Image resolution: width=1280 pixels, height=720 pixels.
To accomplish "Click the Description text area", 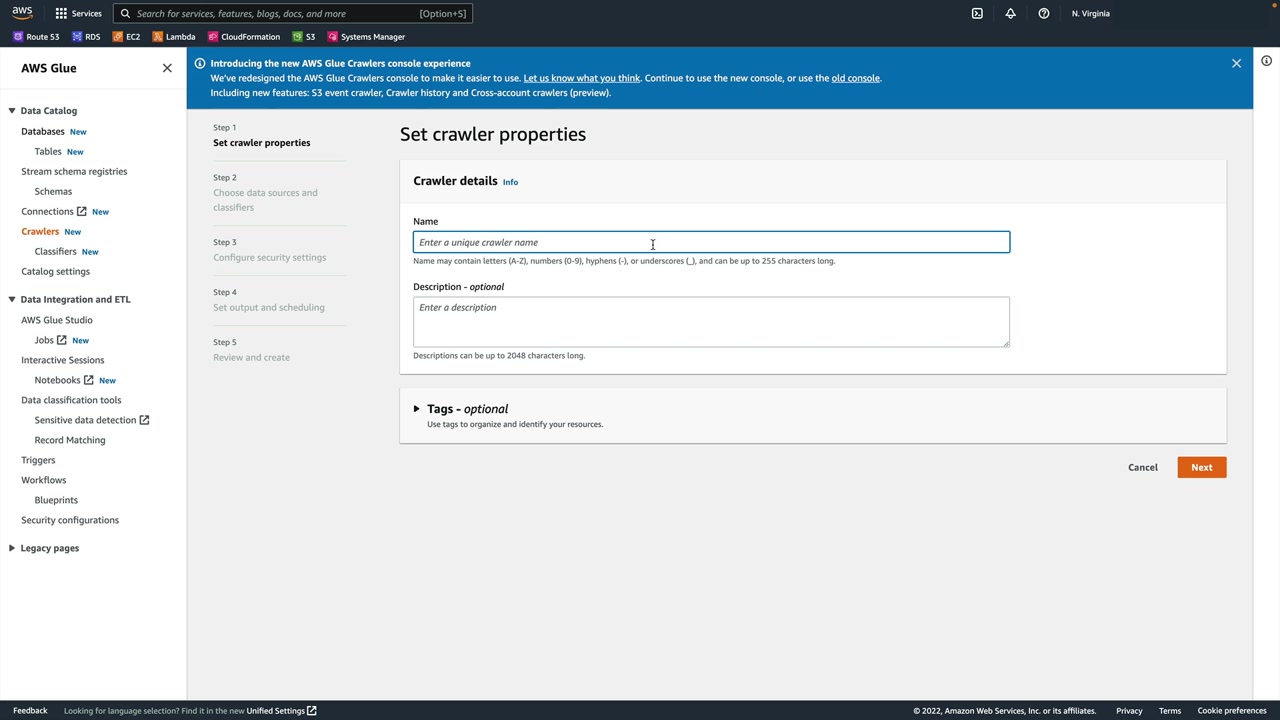I will [x=711, y=322].
